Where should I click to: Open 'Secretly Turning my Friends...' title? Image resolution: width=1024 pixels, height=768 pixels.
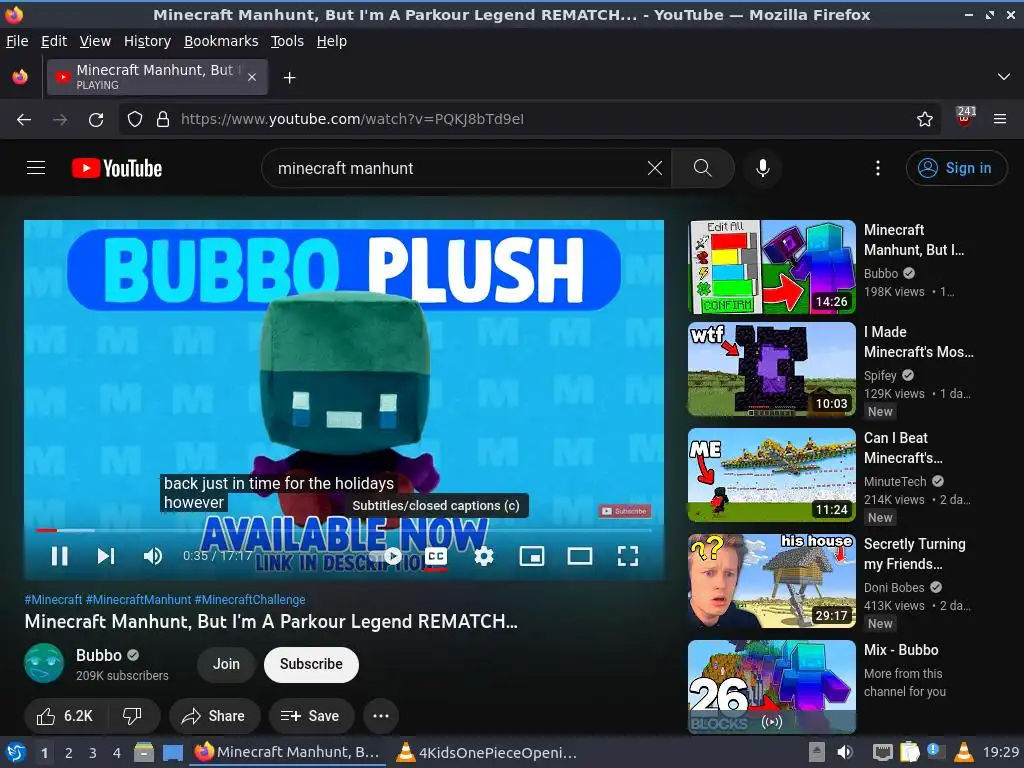click(x=914, y=554)
